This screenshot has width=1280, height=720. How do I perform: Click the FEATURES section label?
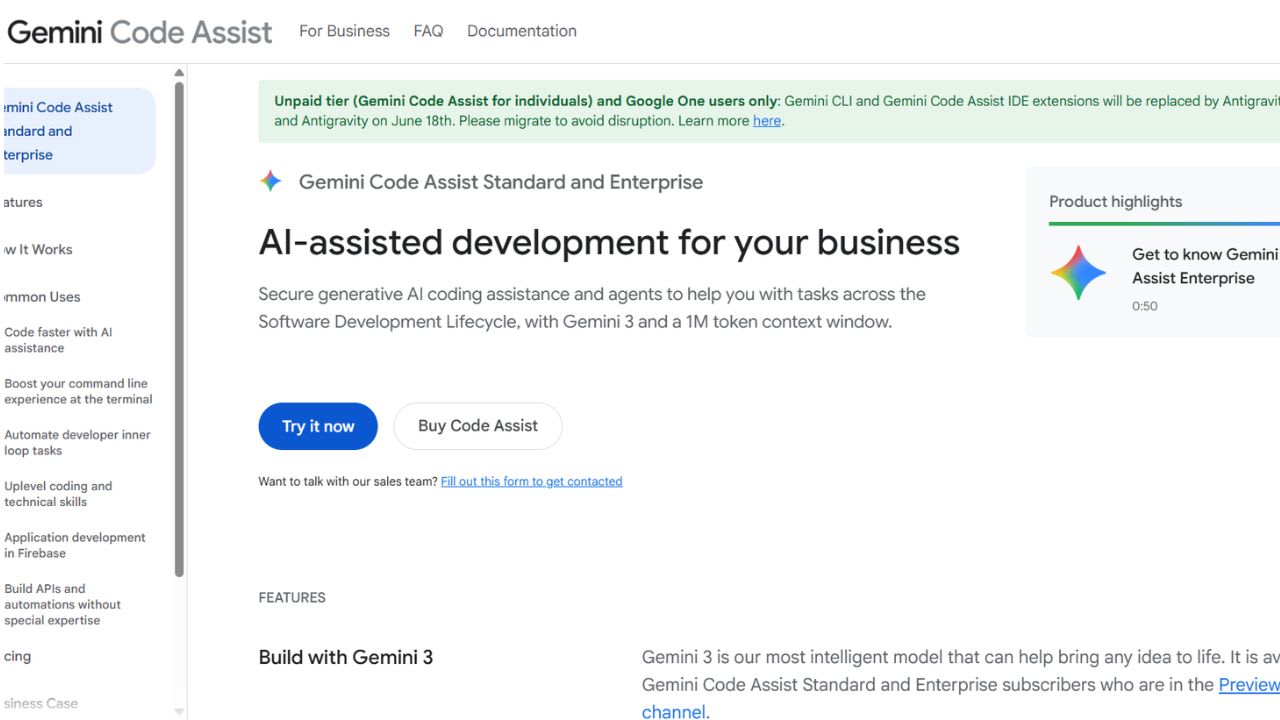pos(292,598)
